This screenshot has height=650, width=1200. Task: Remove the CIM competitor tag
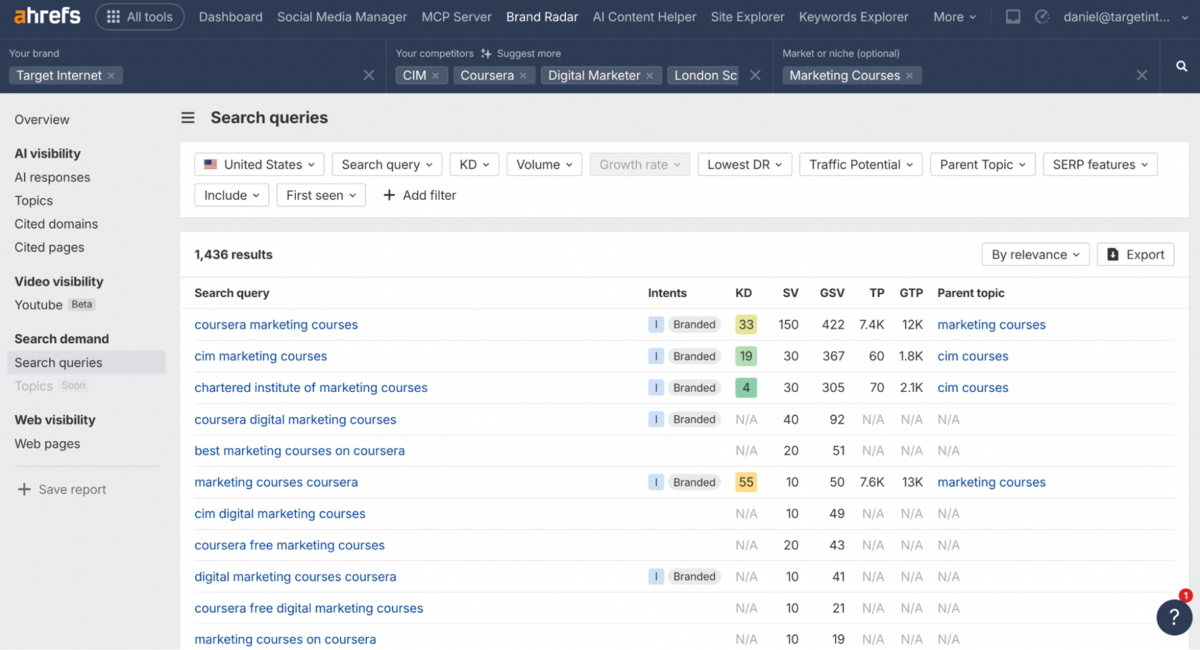click(x=435, y=76)
